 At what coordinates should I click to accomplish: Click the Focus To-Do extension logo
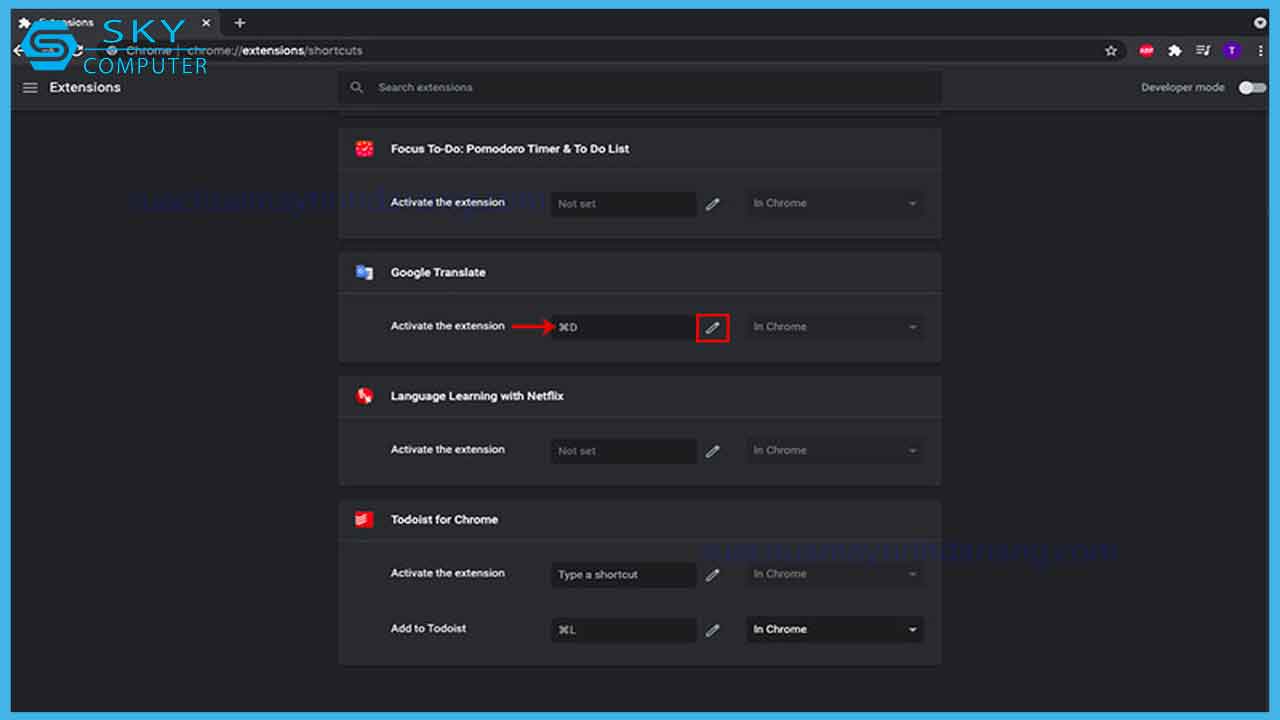coord(364,149)
